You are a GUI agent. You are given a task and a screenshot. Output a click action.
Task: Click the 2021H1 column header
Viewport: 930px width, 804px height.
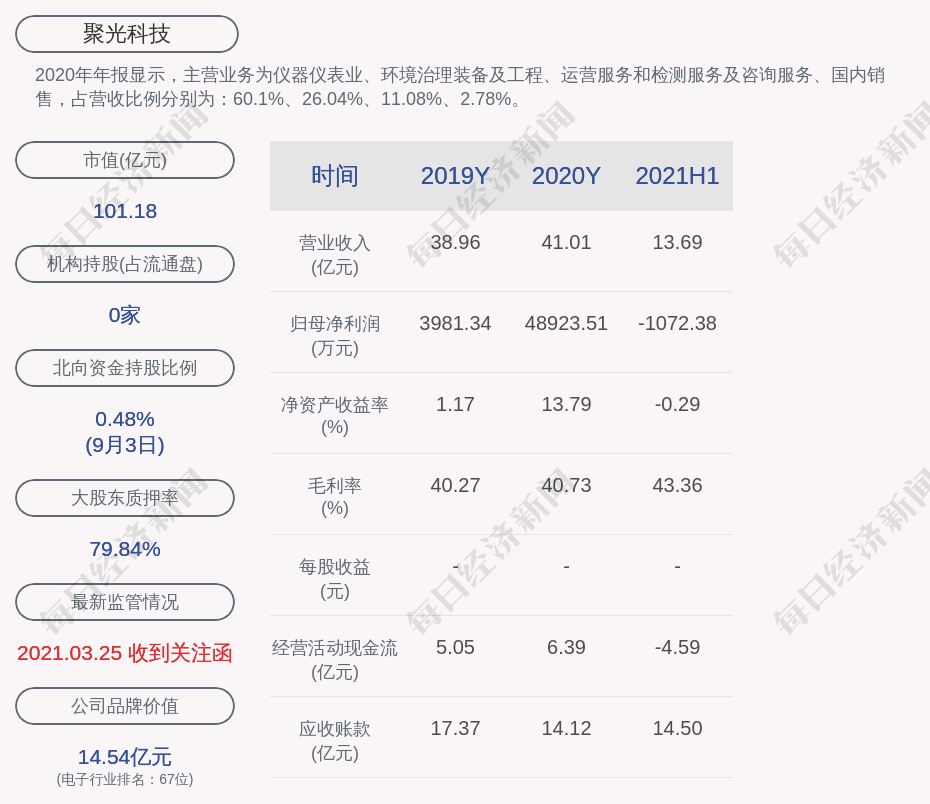click(677, 176)
